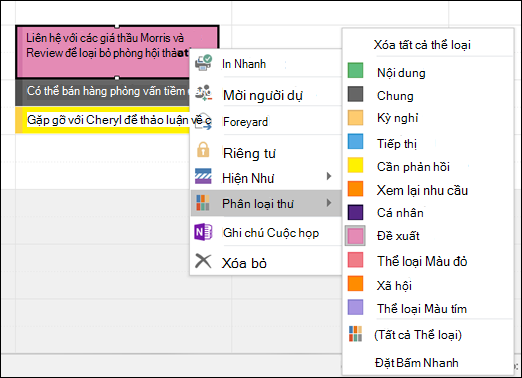522x378 pixels.
Task: Select the Chung category label
Action: pos(395,96)
